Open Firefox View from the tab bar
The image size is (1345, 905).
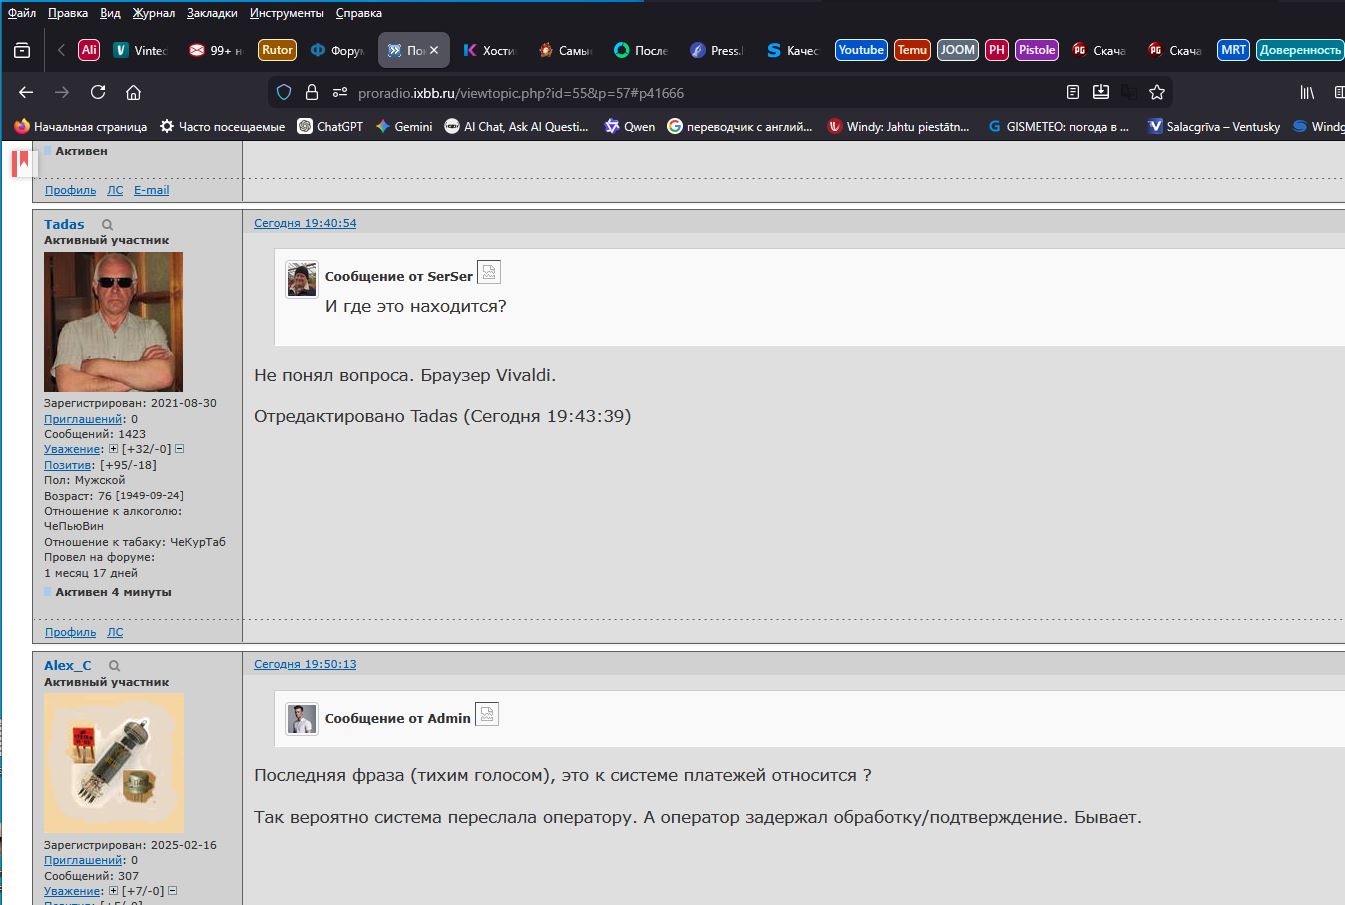[x=22, y=50]
